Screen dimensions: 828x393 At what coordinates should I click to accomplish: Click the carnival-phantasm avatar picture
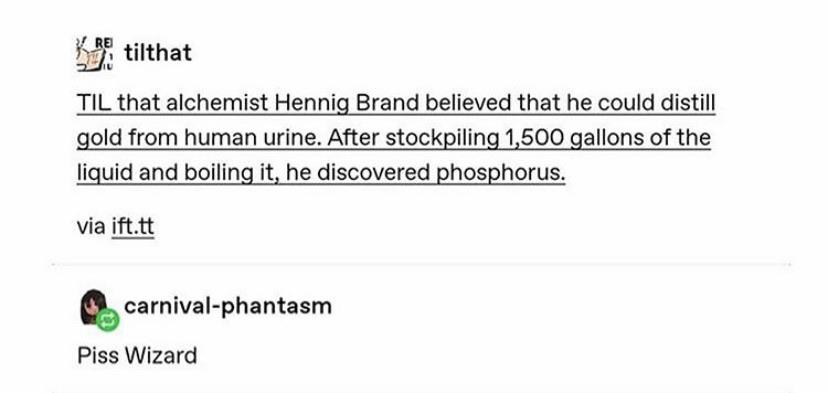click(93, 306)
